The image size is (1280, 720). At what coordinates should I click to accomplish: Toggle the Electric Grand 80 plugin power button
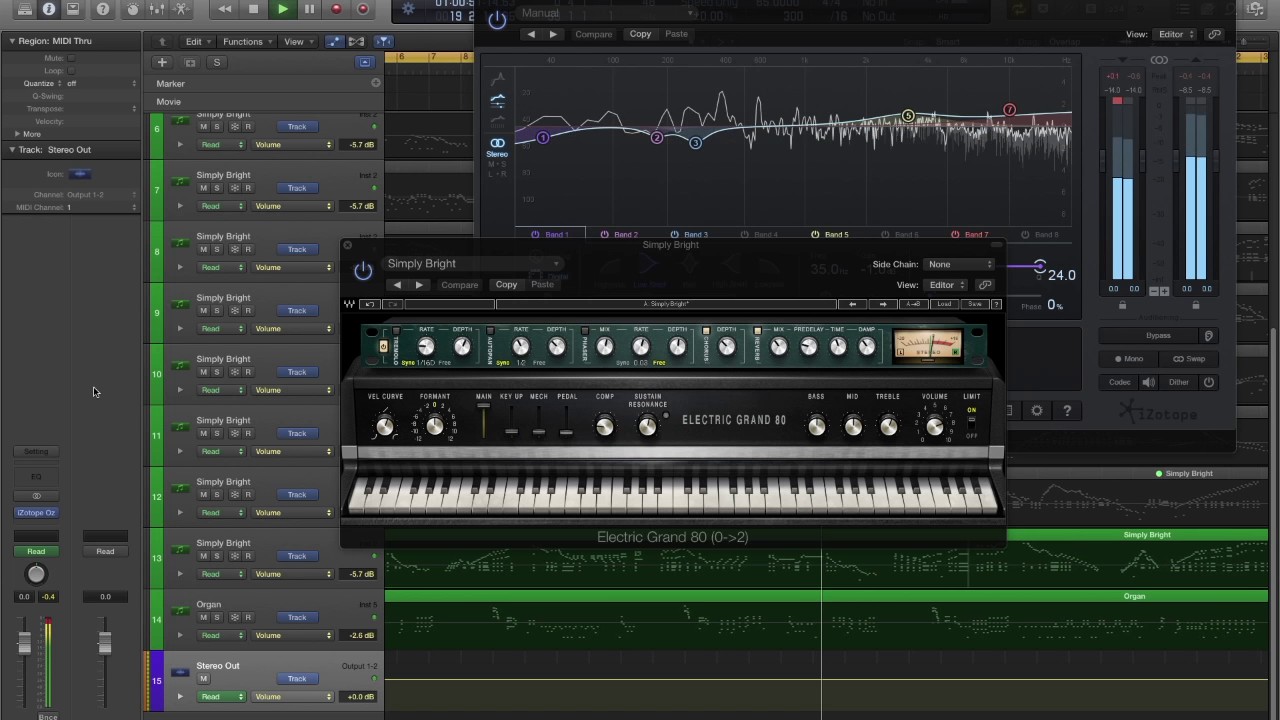click(363, 270)
